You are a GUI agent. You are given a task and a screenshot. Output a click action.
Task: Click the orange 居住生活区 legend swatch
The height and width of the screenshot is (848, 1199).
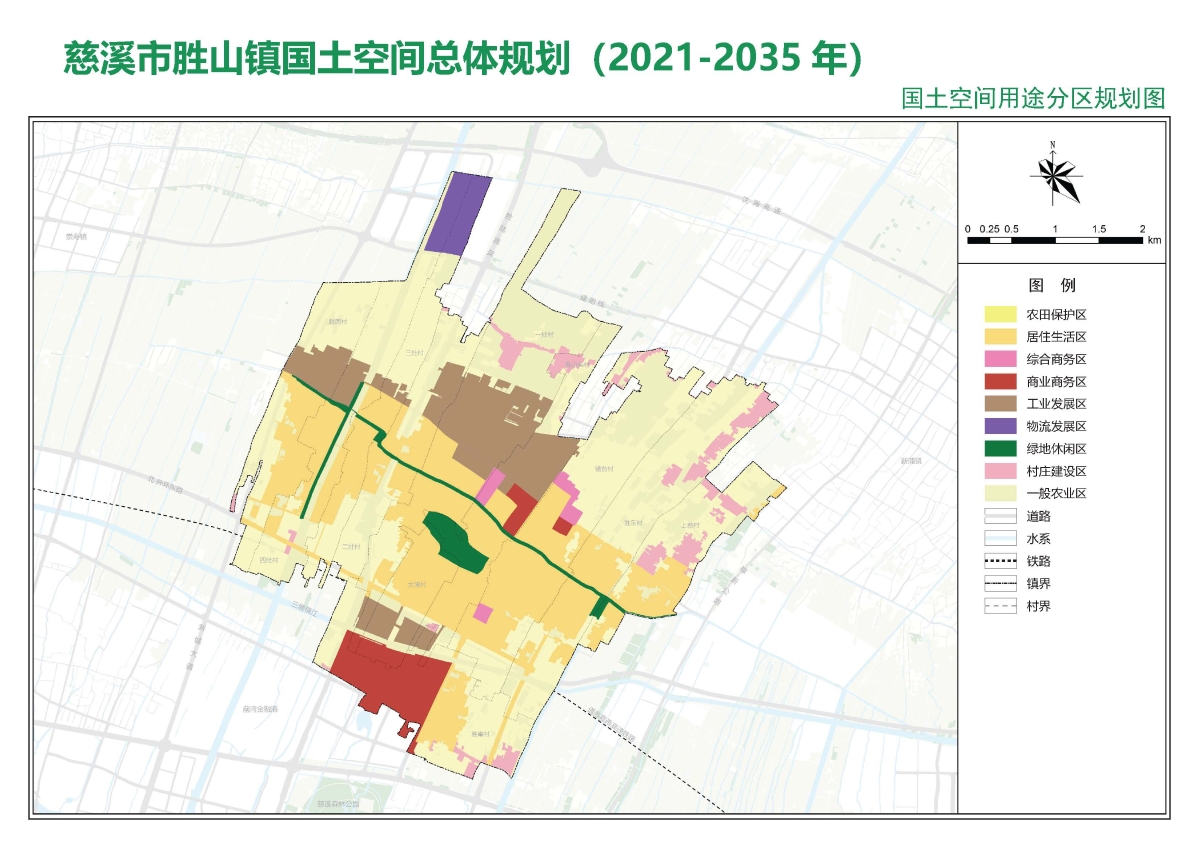(1000, 337)
